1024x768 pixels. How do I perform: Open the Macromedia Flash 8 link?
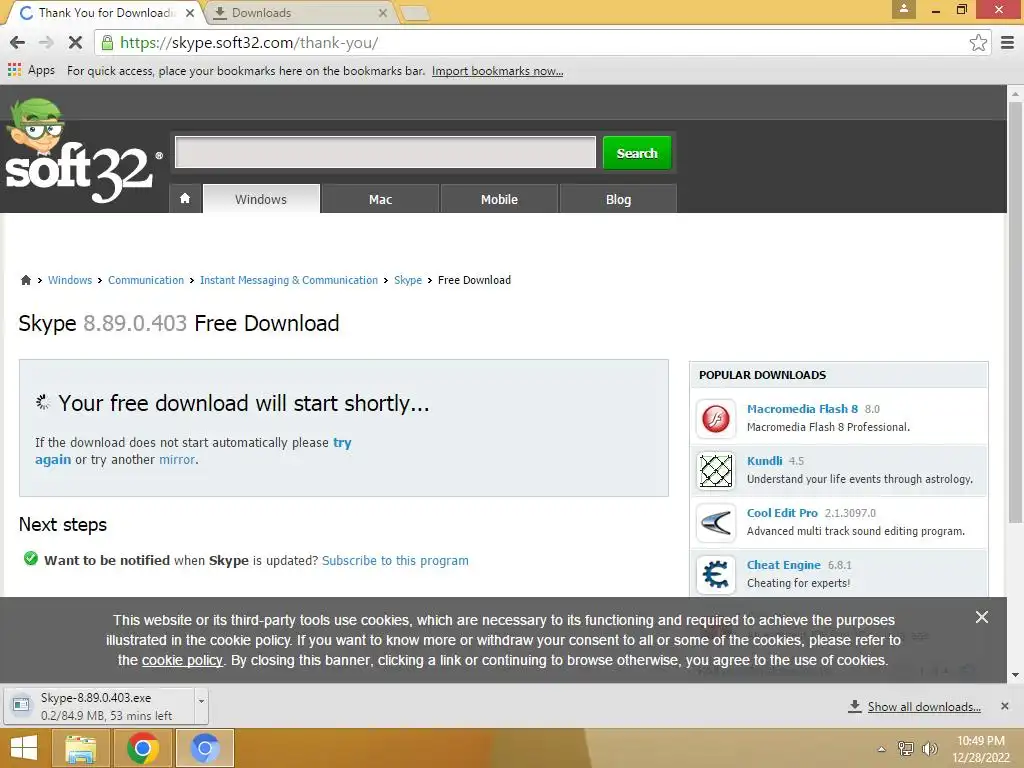(x=802, y=409)
